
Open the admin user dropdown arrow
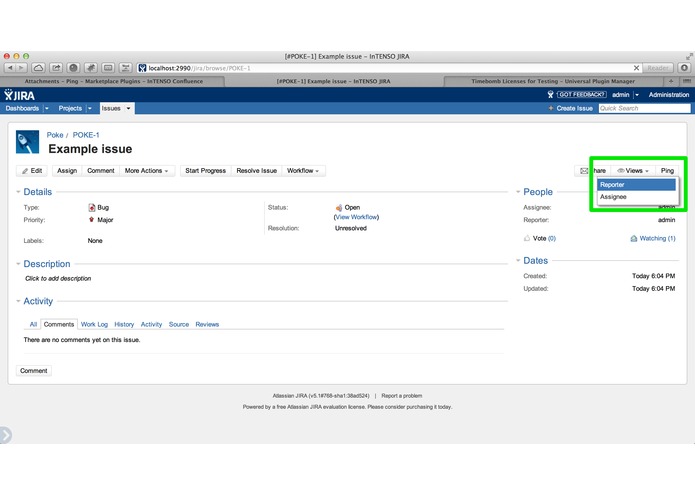tap(637, 95)
